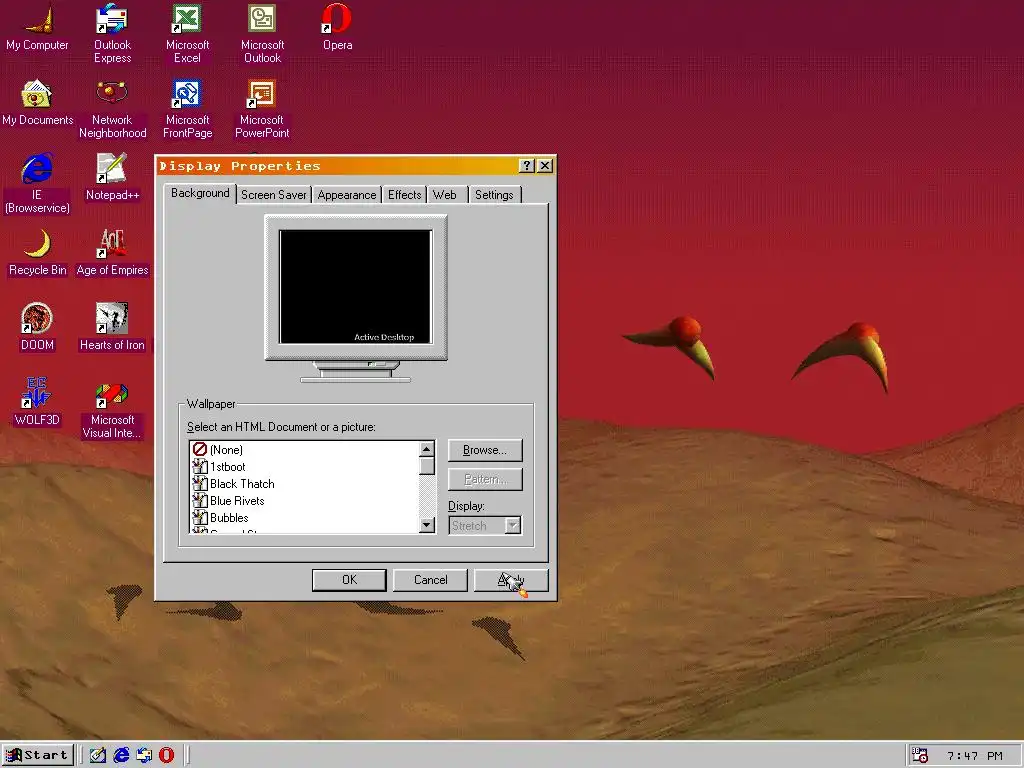Click the taskbar clock showing 7:47 PM
The width and height of the screenshot is (1024, 768).
pos(974,756)
